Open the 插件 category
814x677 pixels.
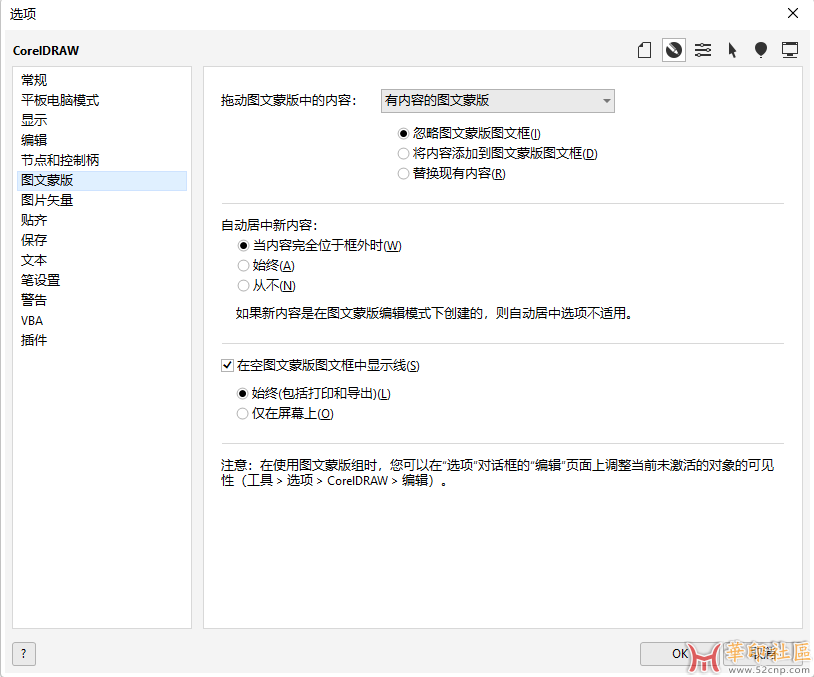(102, 341)
